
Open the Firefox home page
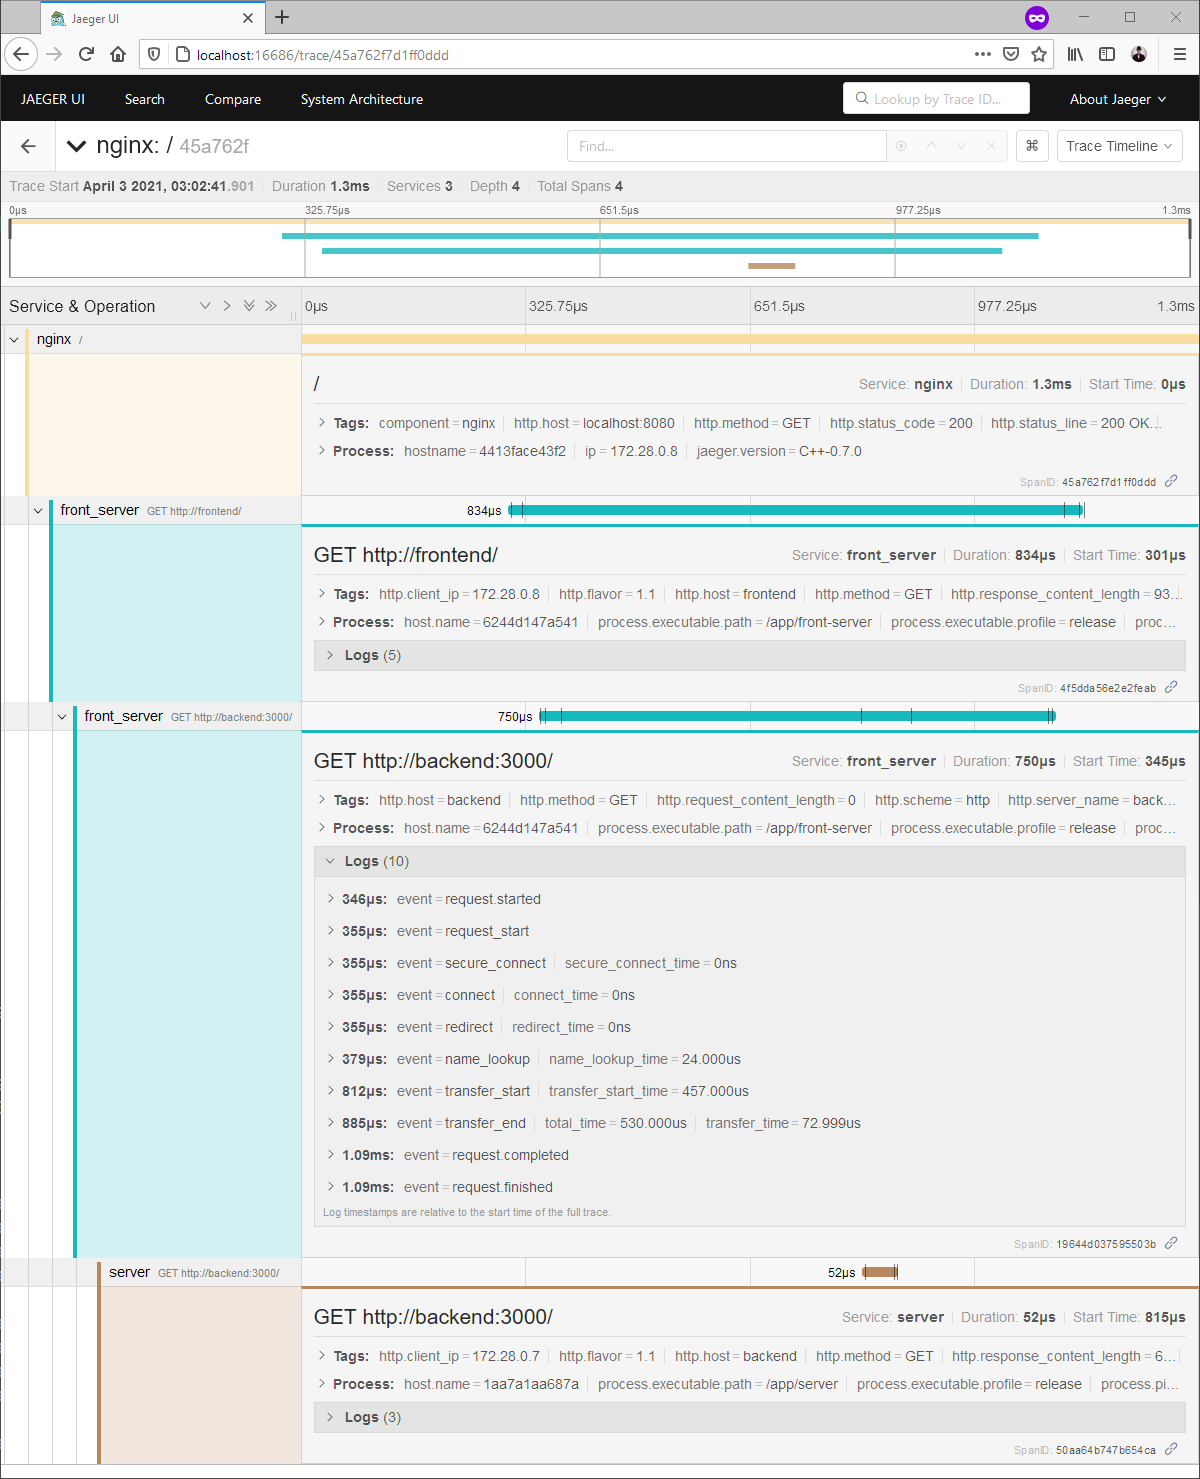(118, 54)
